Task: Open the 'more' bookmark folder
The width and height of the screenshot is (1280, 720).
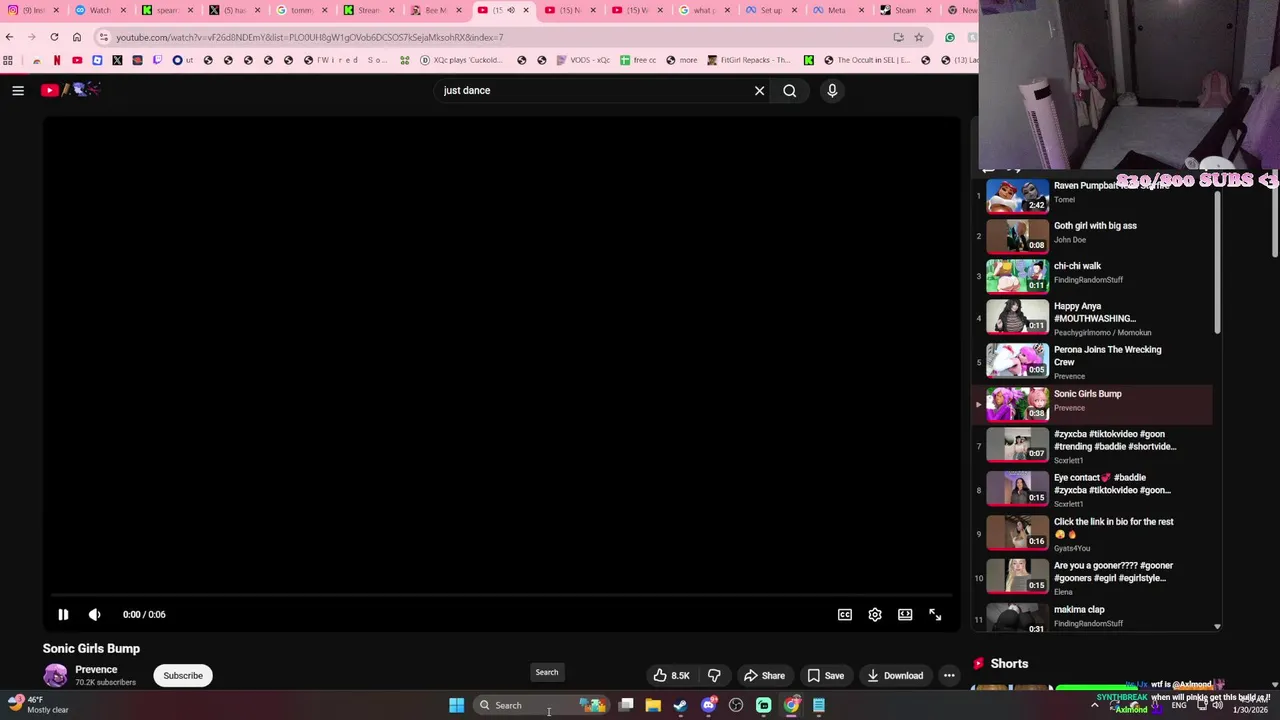Action: pyautogui.click(x=681, y=60)
